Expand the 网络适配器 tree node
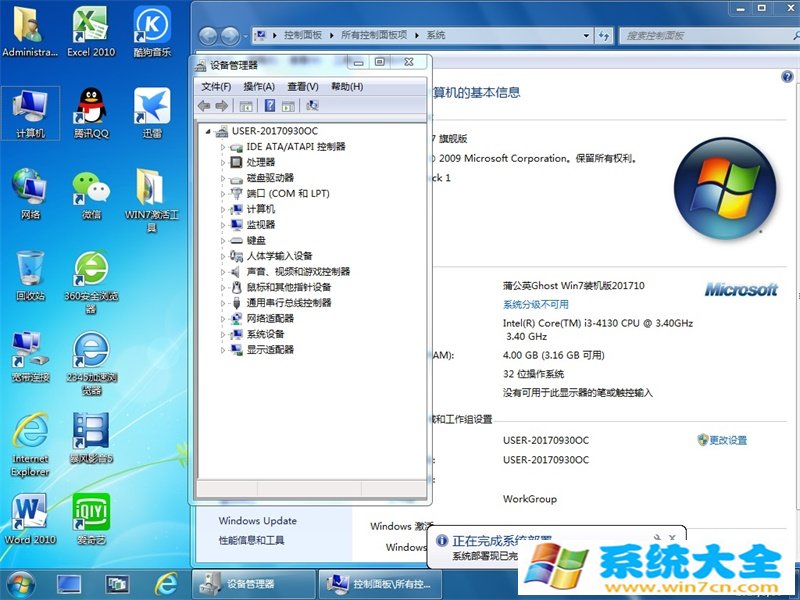The height and width of the screenshot is (600, 800). pyautogui.click(x=224, y=318)
